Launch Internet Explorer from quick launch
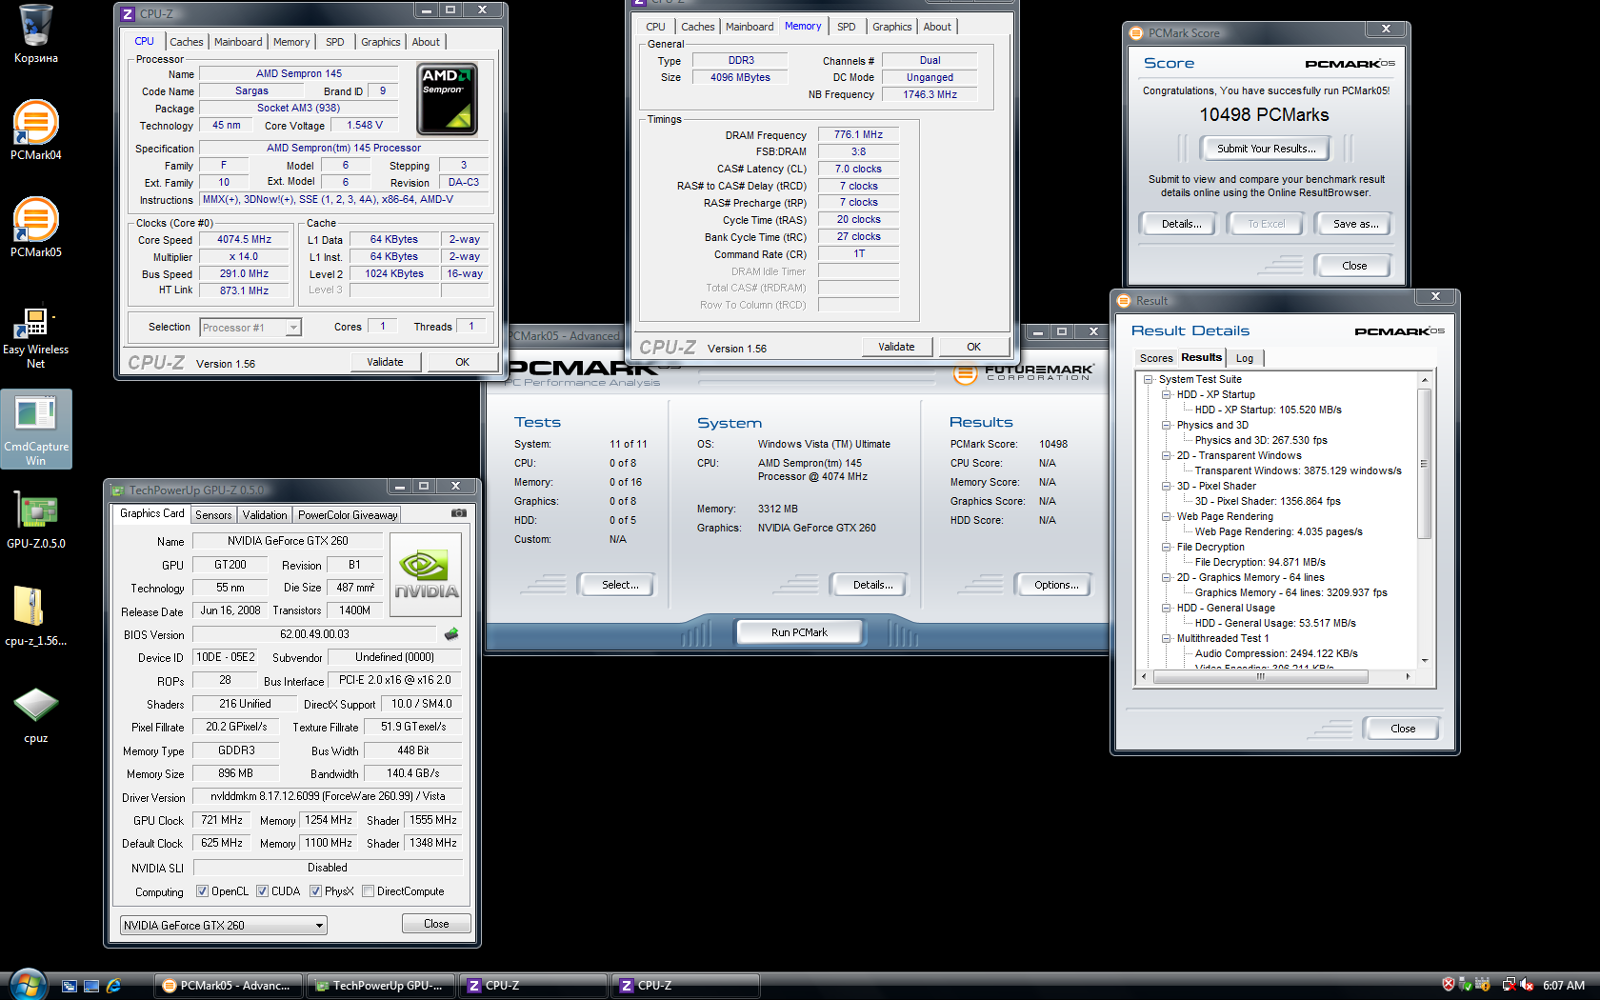Viewport: 1600px width, 1000px height. click(114, 986)
